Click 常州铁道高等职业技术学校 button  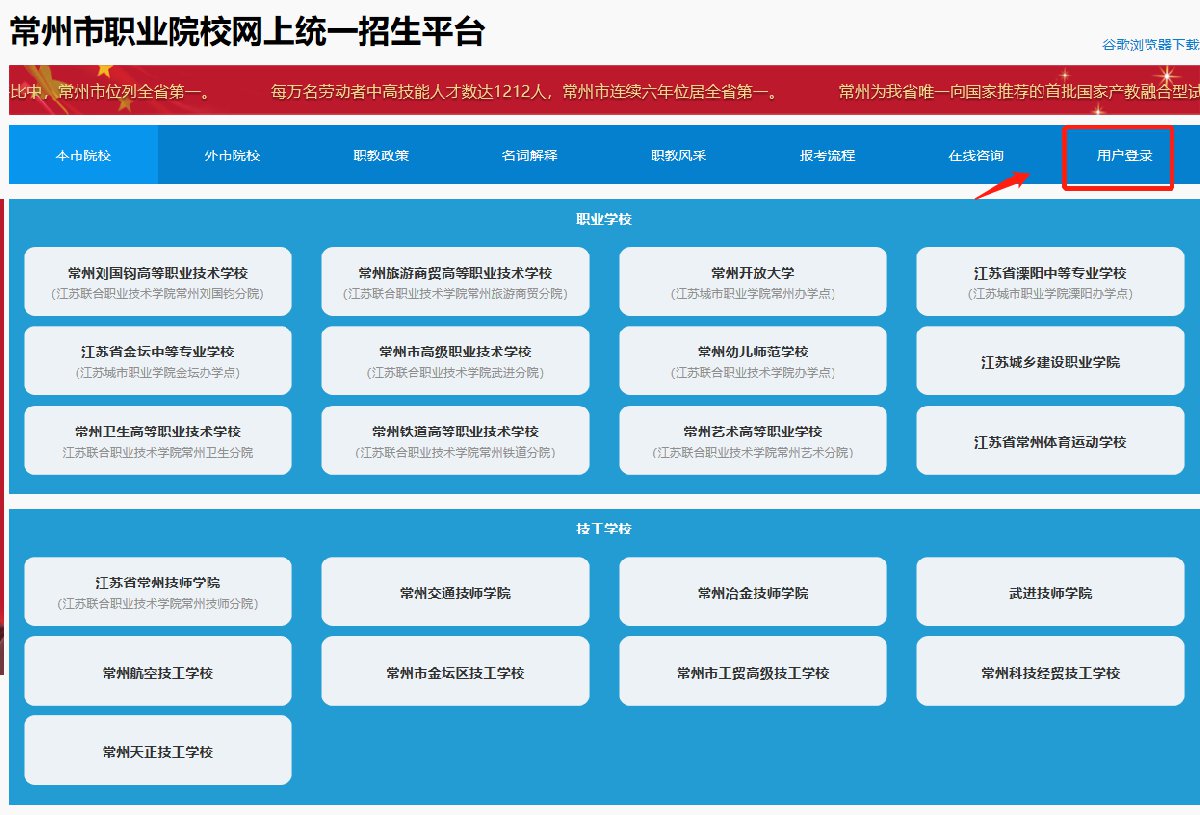point(455,441)
